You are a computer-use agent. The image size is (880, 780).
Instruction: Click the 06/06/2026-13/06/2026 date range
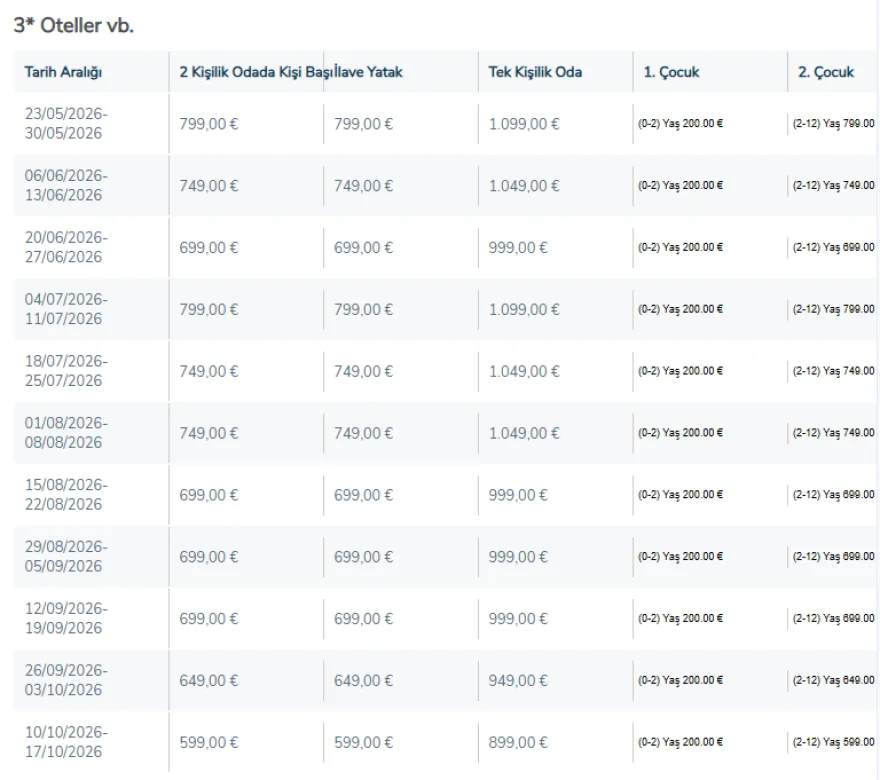tap(66, 186)
